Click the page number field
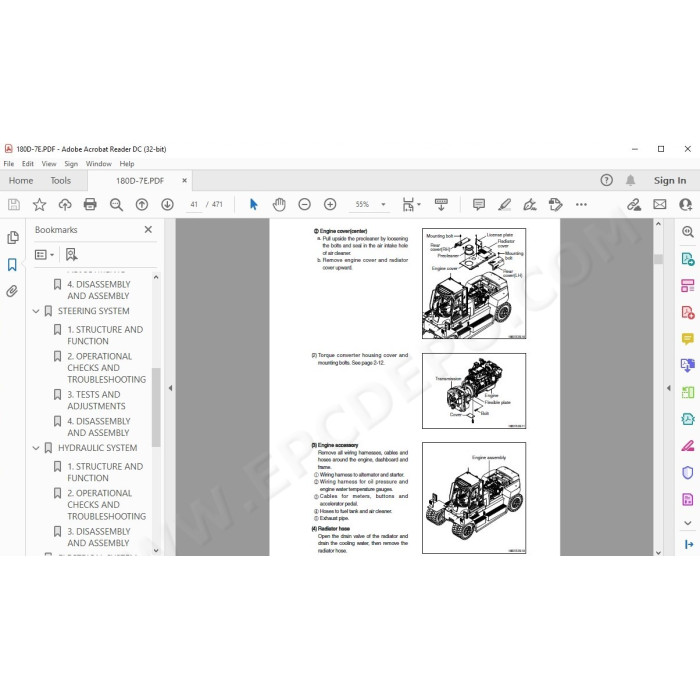 (194, 204)
